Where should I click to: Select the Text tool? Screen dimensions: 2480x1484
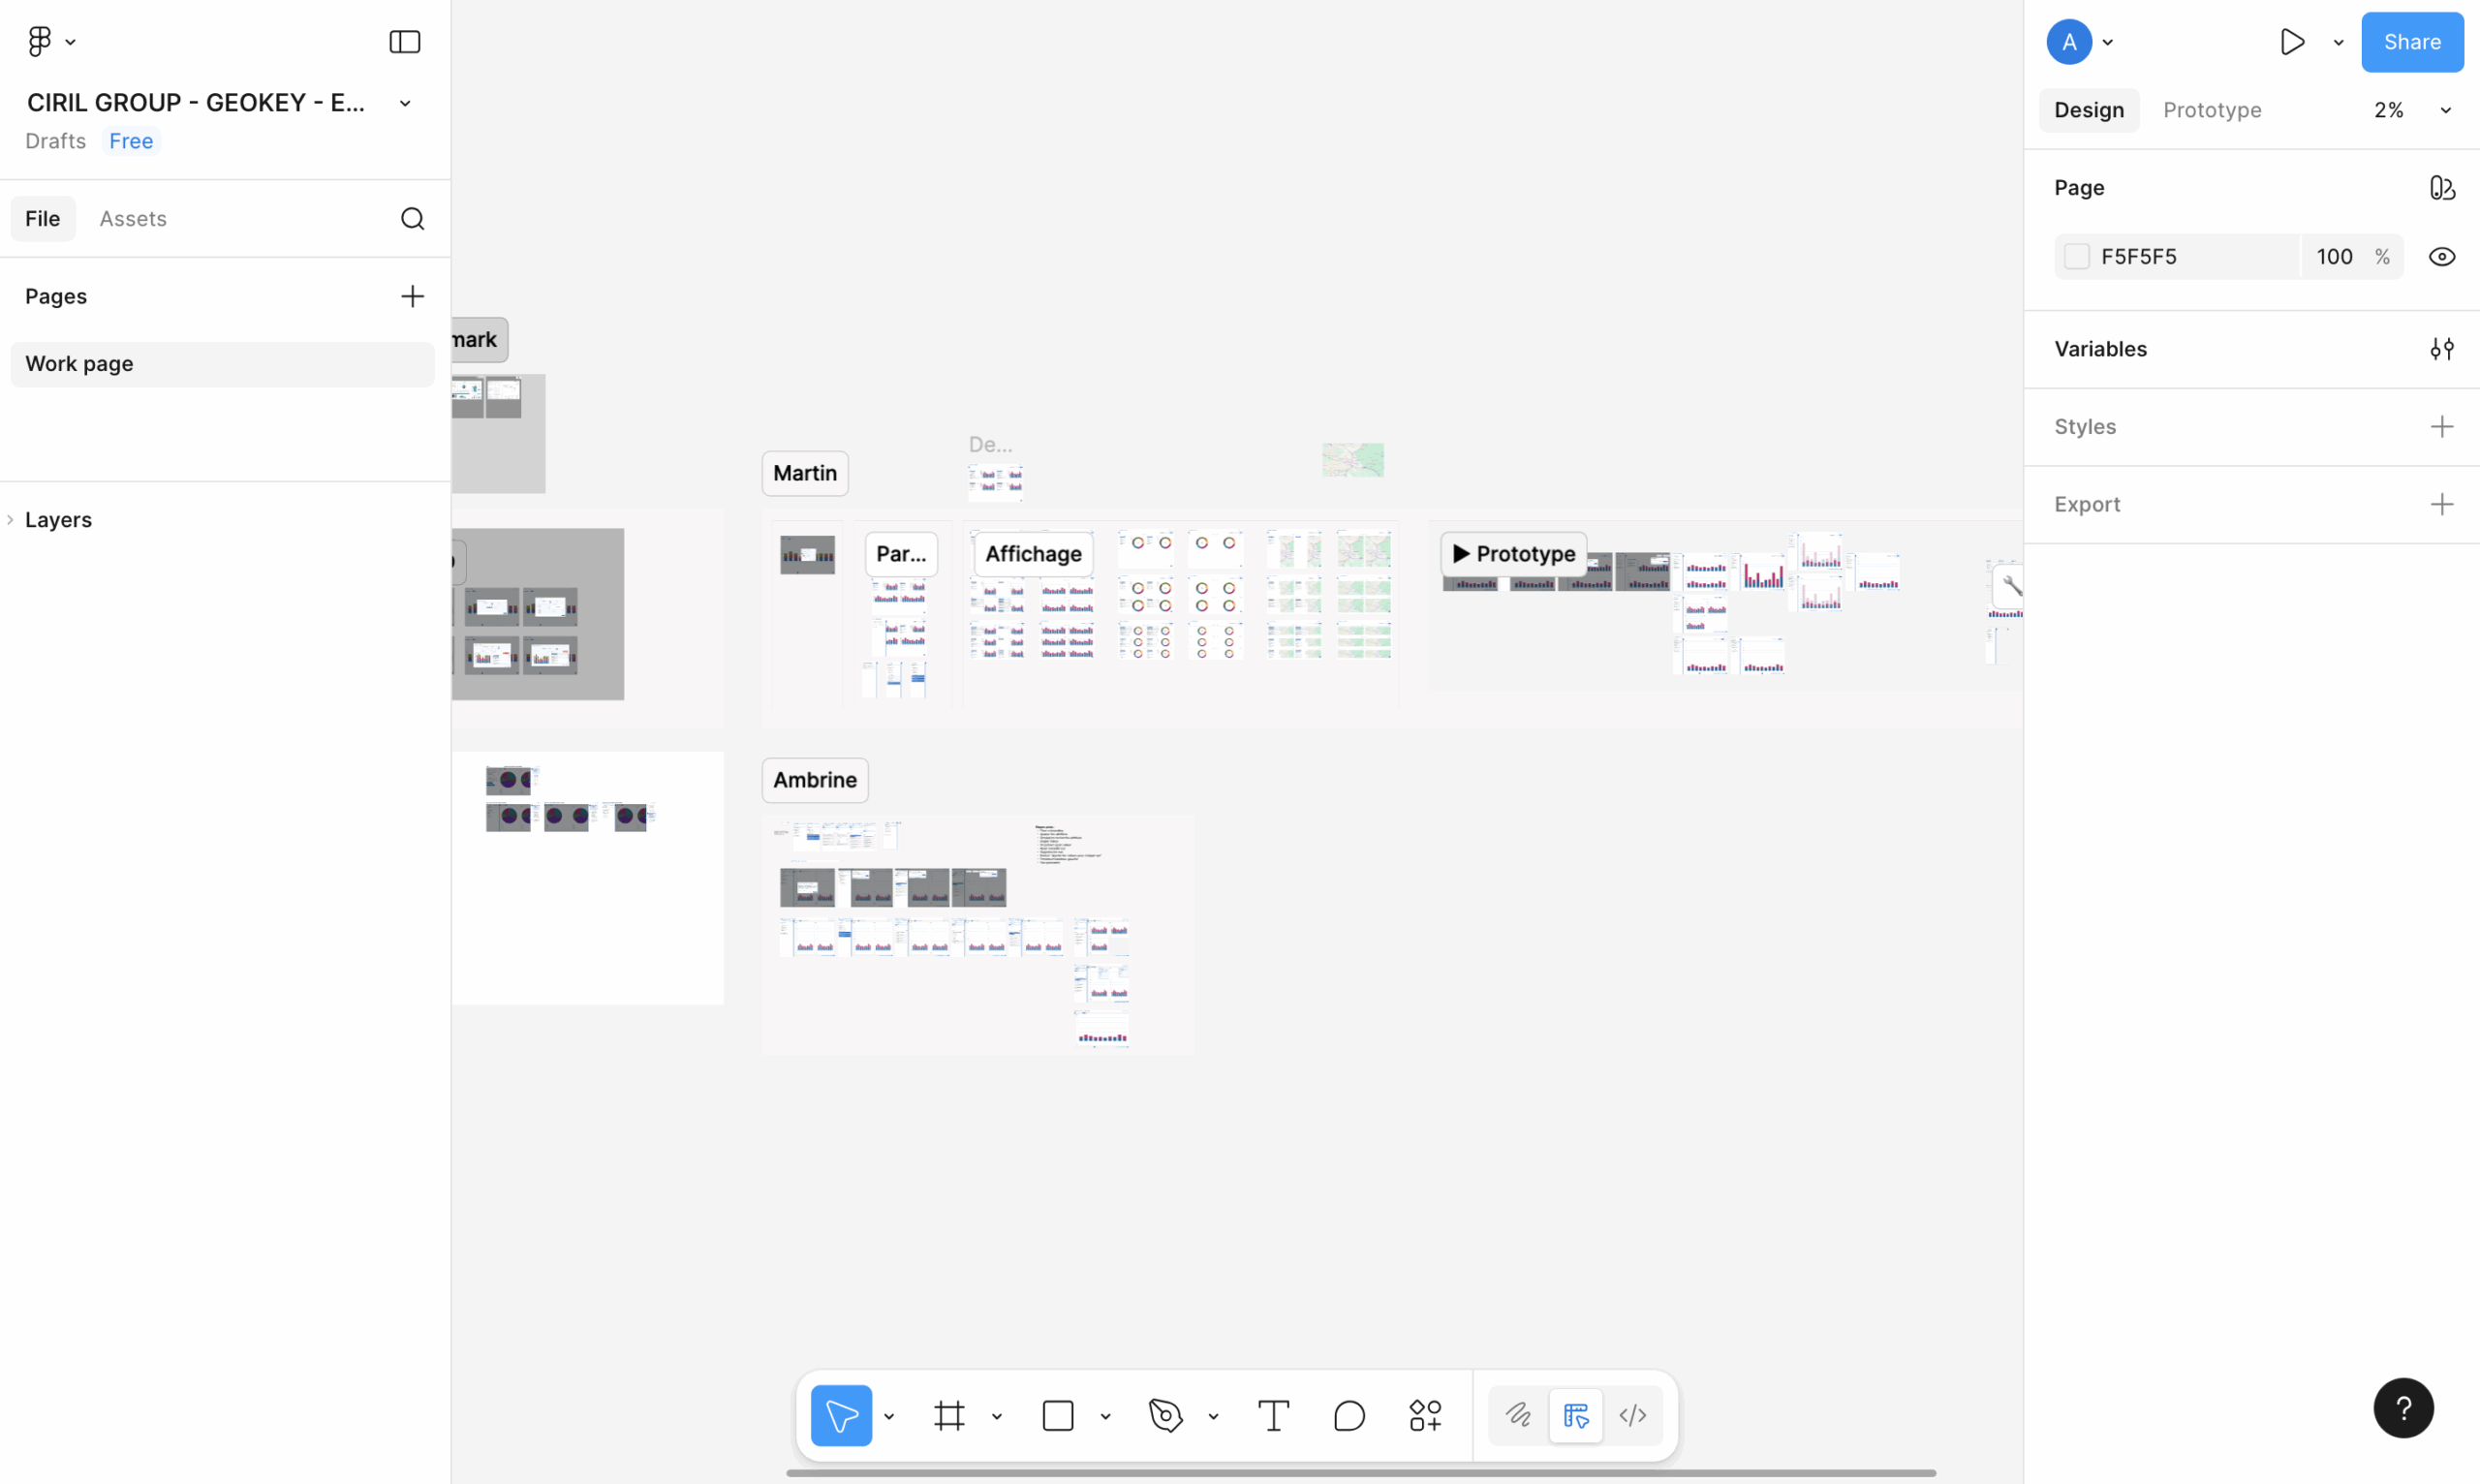click(1272, 1415)
